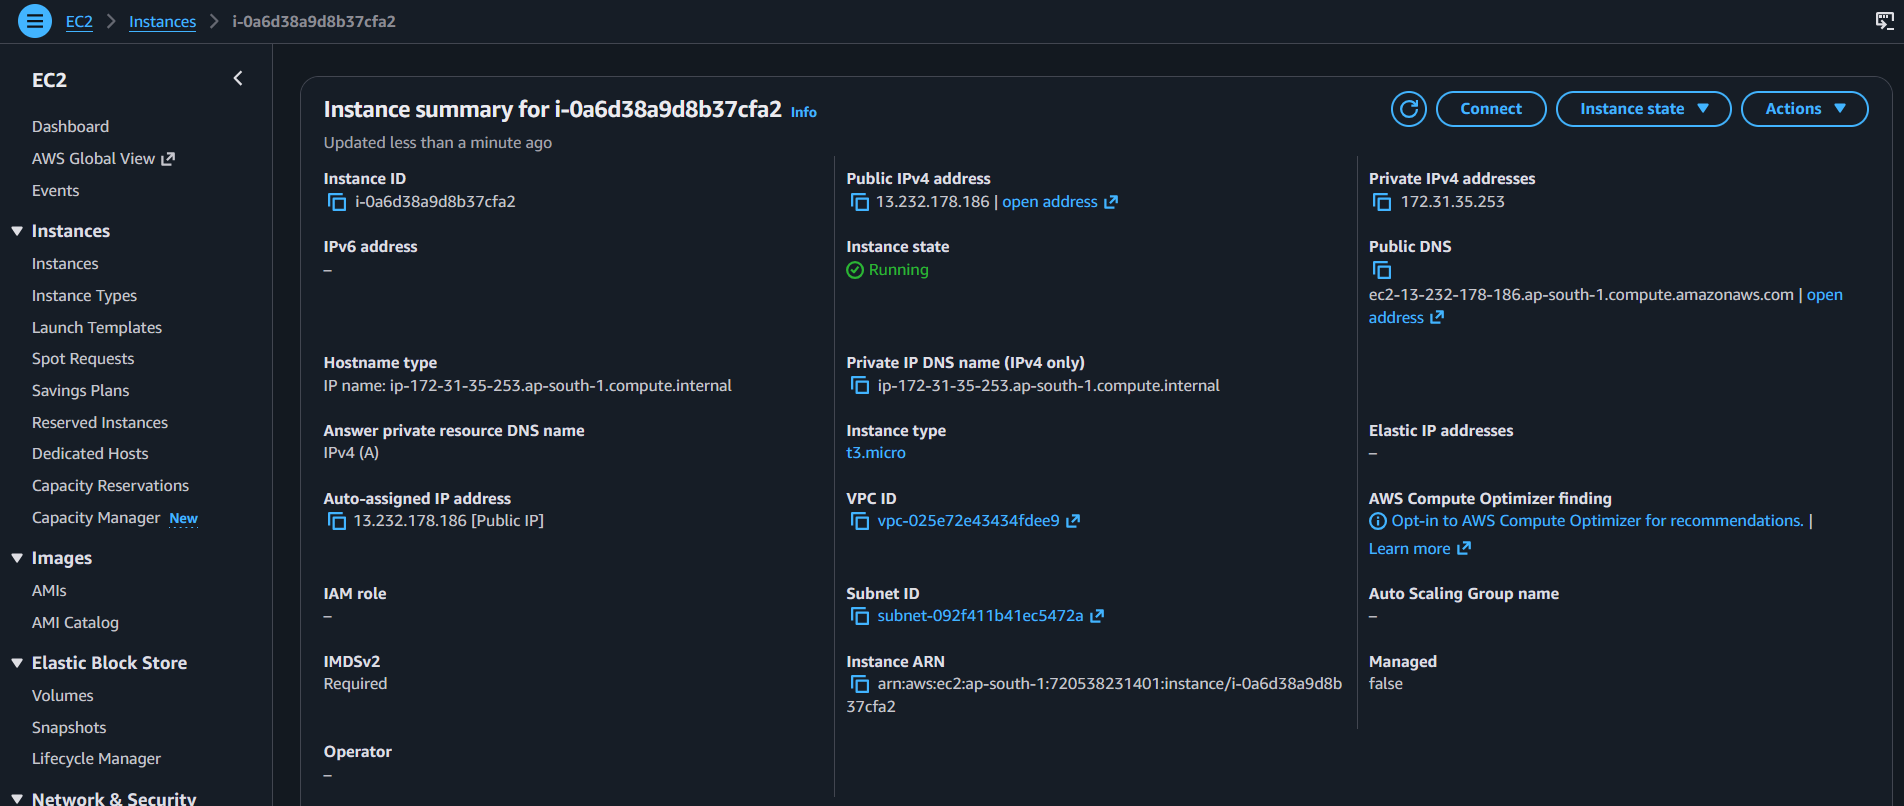Click 'open address' next to Public IPv4
This screenshot has width=1904, height=806.
pos(1050,202)
